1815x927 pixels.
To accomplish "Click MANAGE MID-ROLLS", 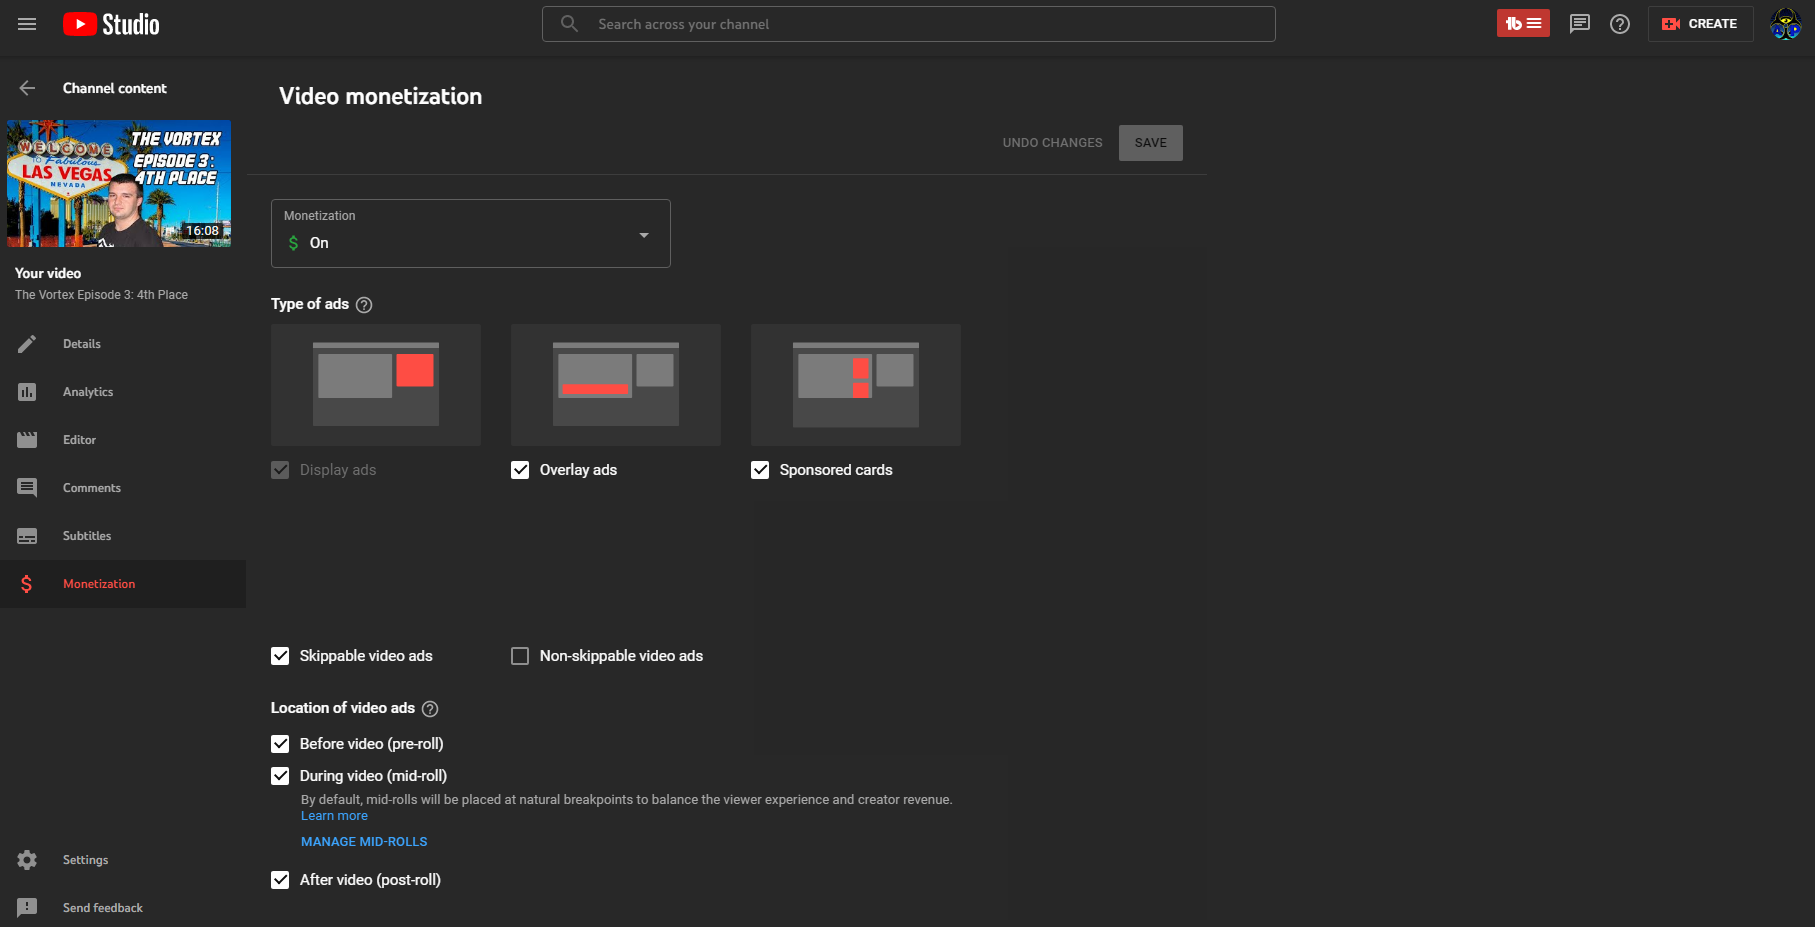I will tap(364, 842).
